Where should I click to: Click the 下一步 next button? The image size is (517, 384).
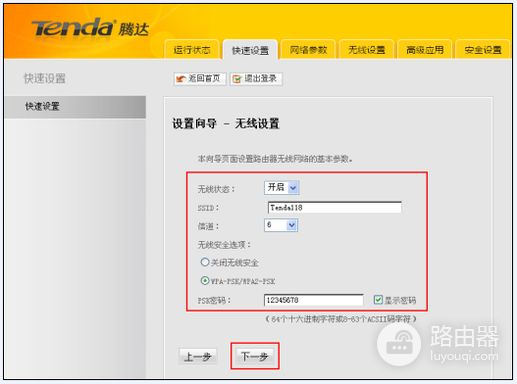[x=254, y=356]
